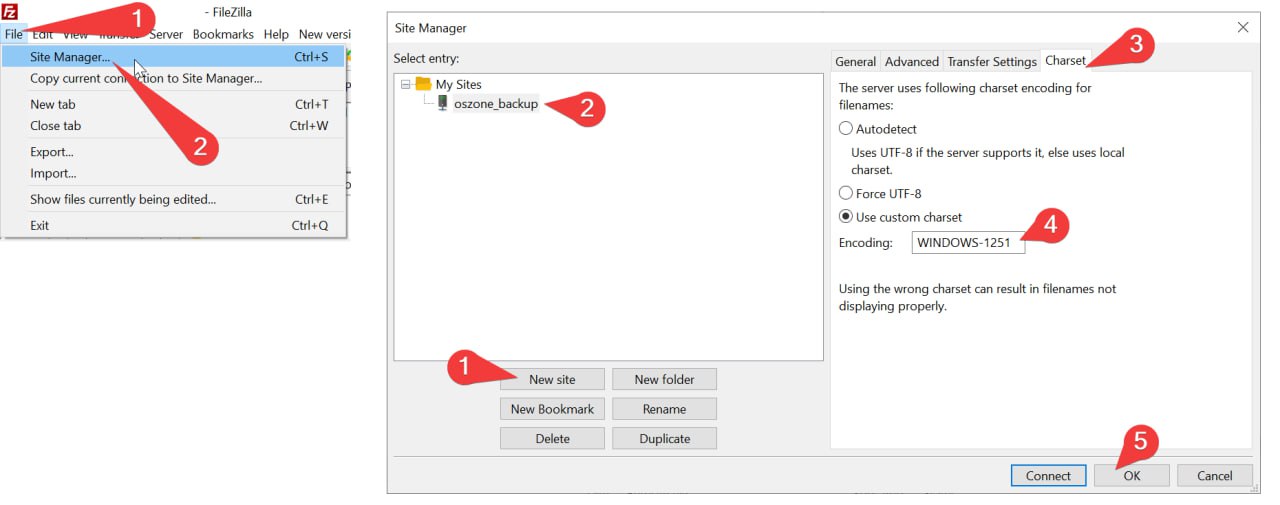
Task: Choose the Use custom charset option
Action: 846,217
